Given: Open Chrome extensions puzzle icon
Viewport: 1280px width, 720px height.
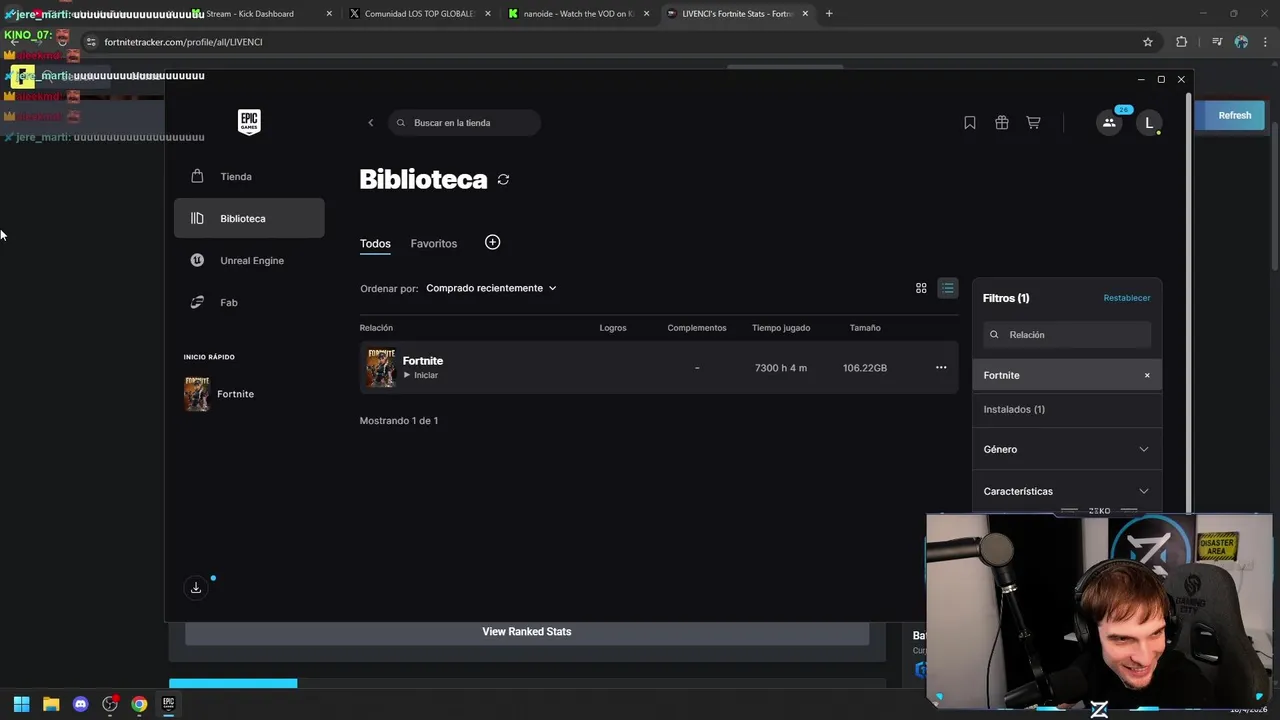Looking at the screenshot, I should pyautogui.click(x=1181, y=42).
